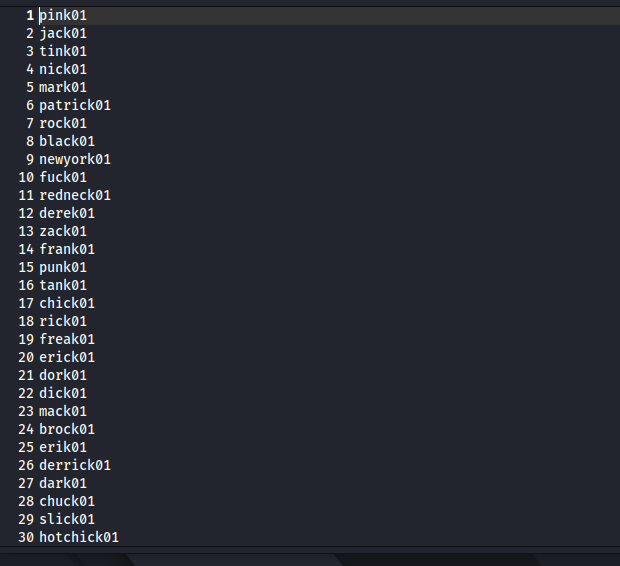Place cursor on mark01

pyautogui.click(x=63, y=87)
